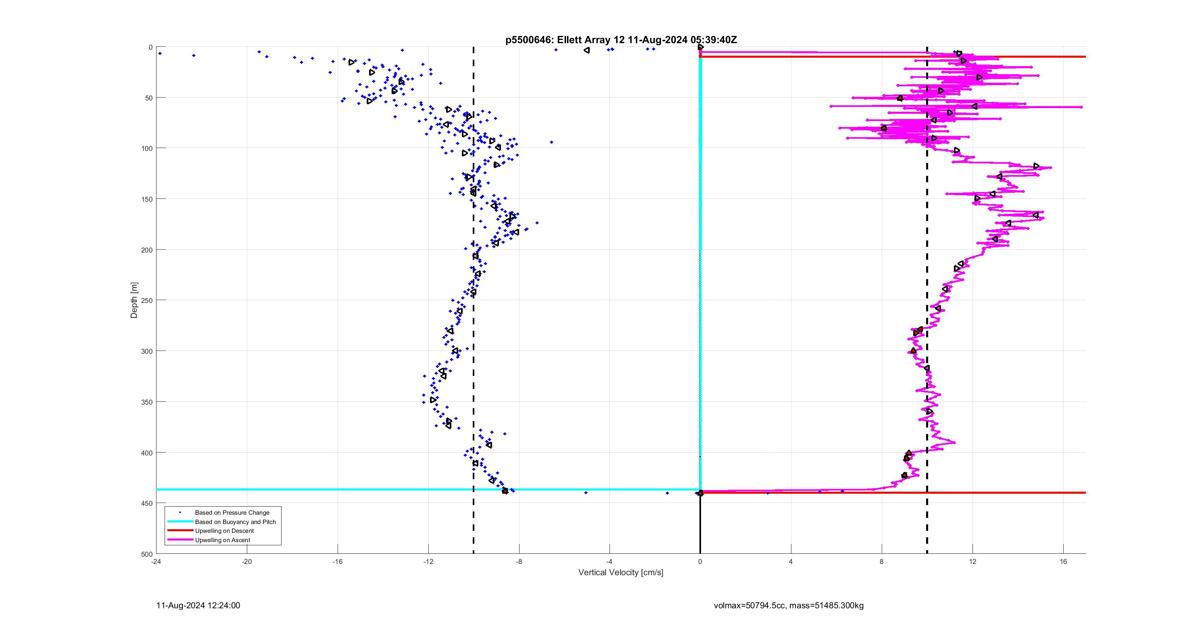
Task: Select legend entry "Based on Pressure Change"
Action: tap(232, 513)
